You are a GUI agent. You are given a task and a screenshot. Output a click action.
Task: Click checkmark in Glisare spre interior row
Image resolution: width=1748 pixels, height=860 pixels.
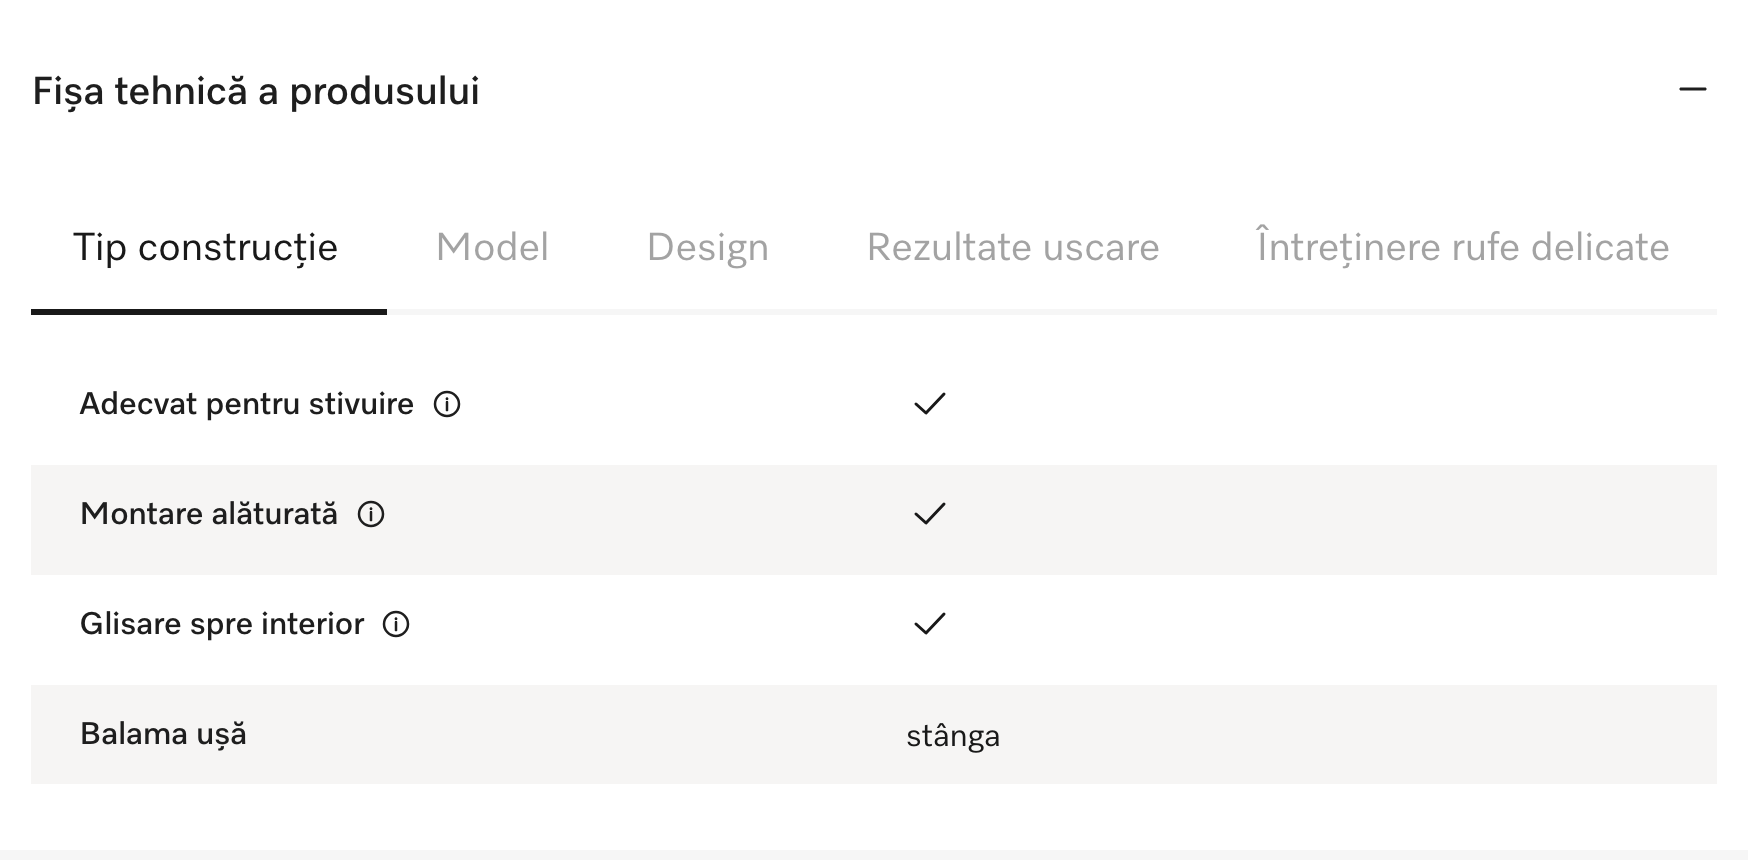[x=929, y=624]
